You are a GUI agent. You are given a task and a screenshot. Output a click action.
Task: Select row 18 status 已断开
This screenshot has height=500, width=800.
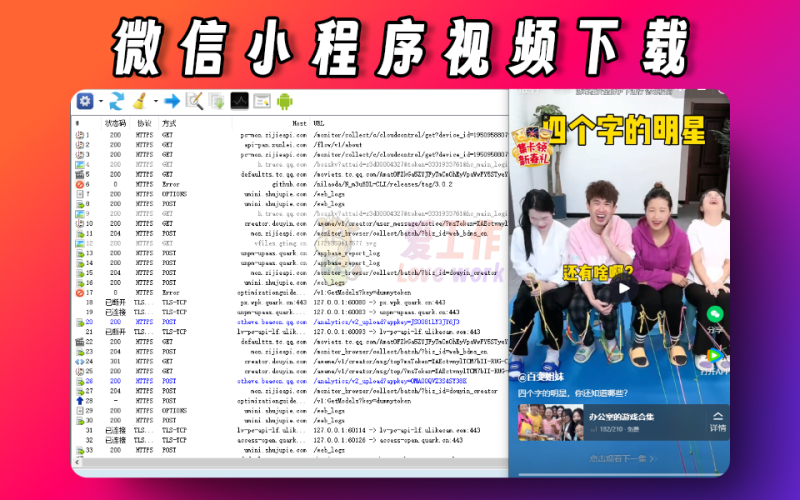click(x=115, y=303)
